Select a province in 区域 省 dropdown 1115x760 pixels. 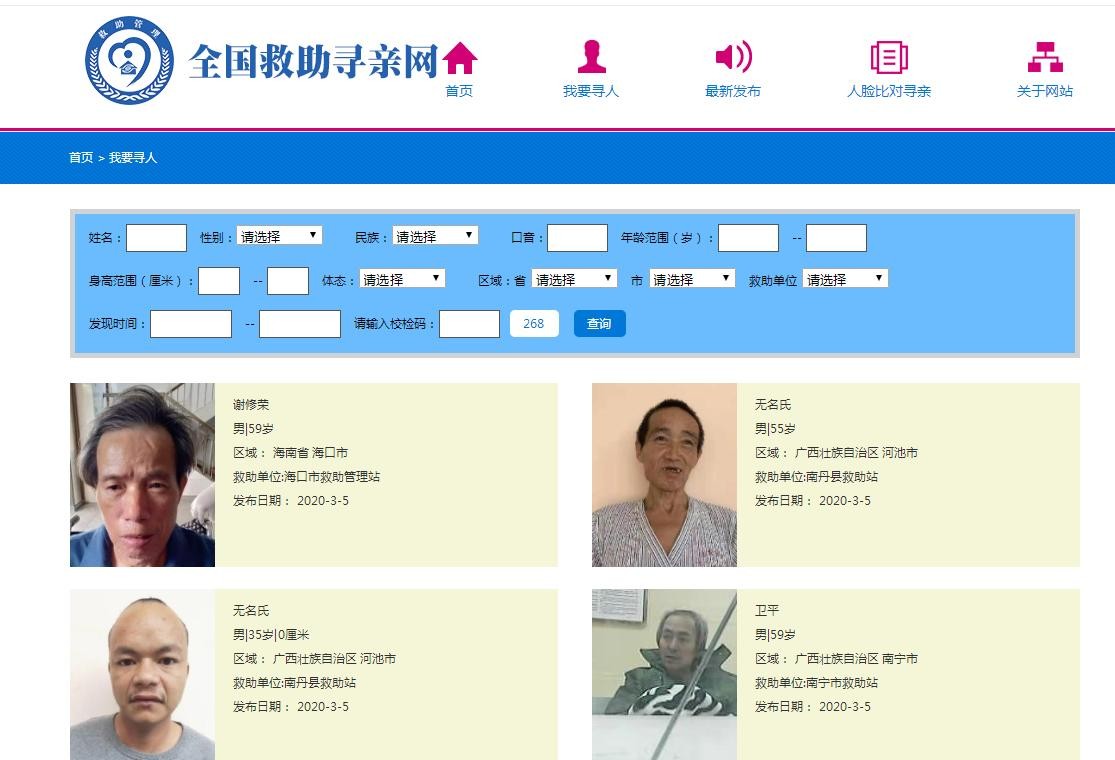pos(574,279)
